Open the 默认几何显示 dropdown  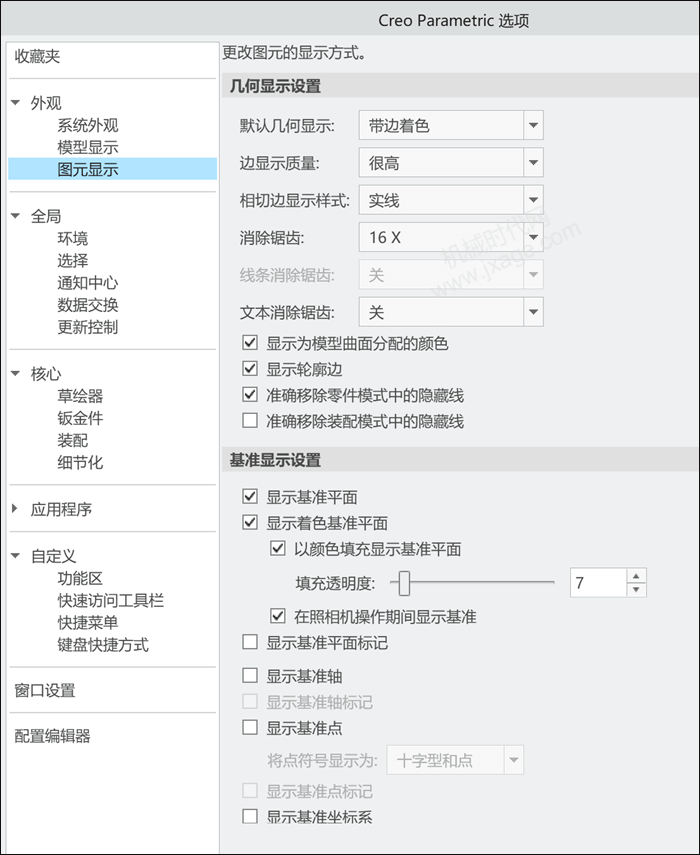point(451,125)
